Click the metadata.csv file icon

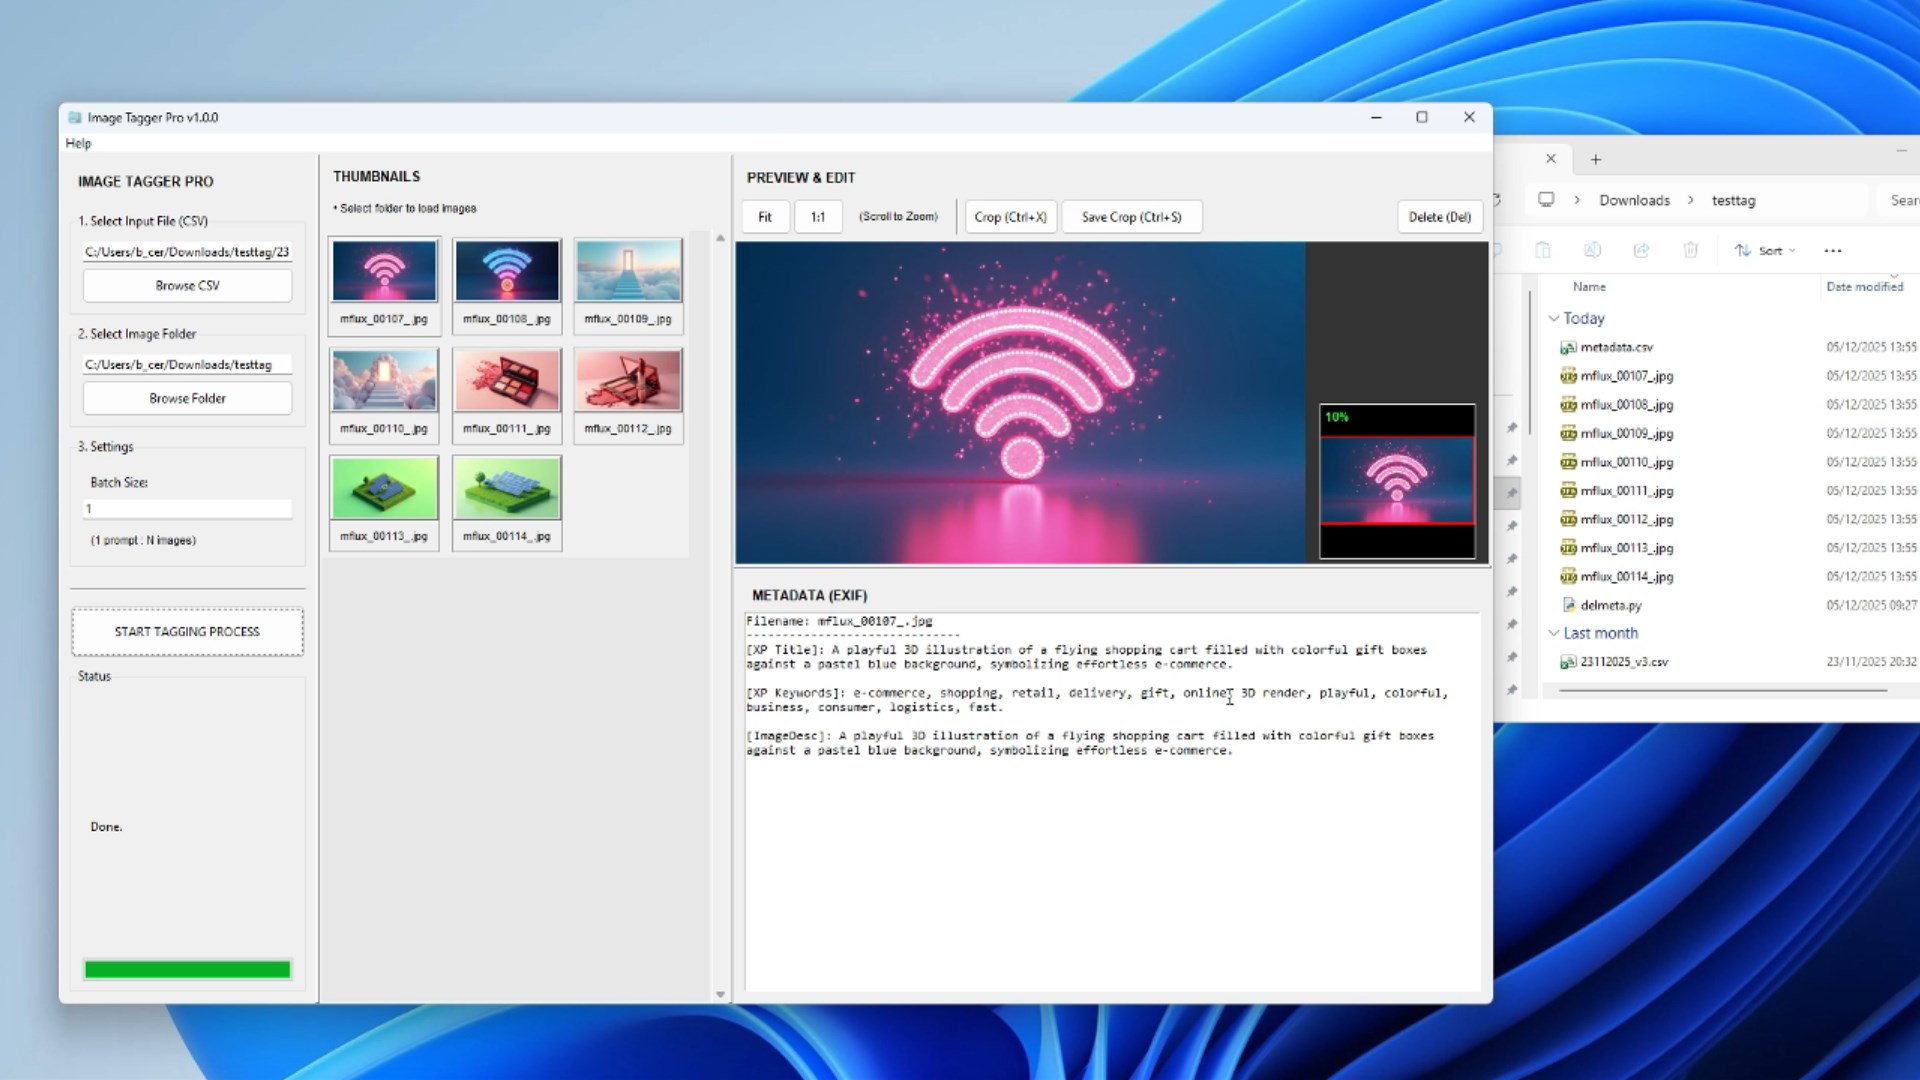(1568, 347)
